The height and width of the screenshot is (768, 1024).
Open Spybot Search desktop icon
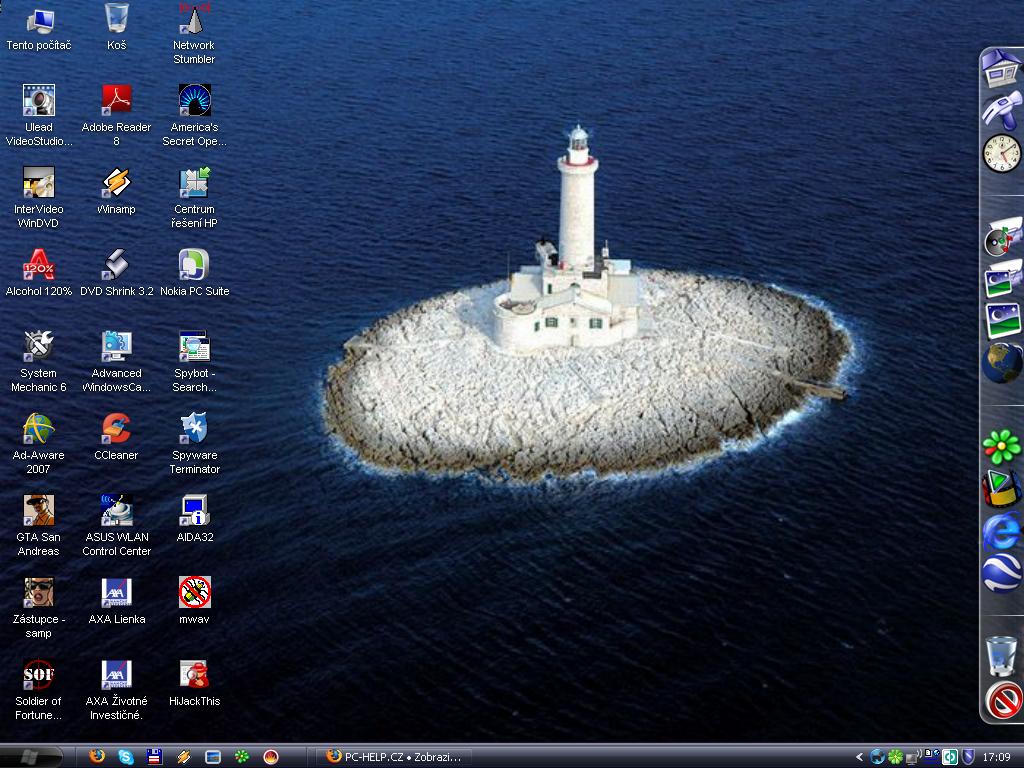[x=194, y=347]
